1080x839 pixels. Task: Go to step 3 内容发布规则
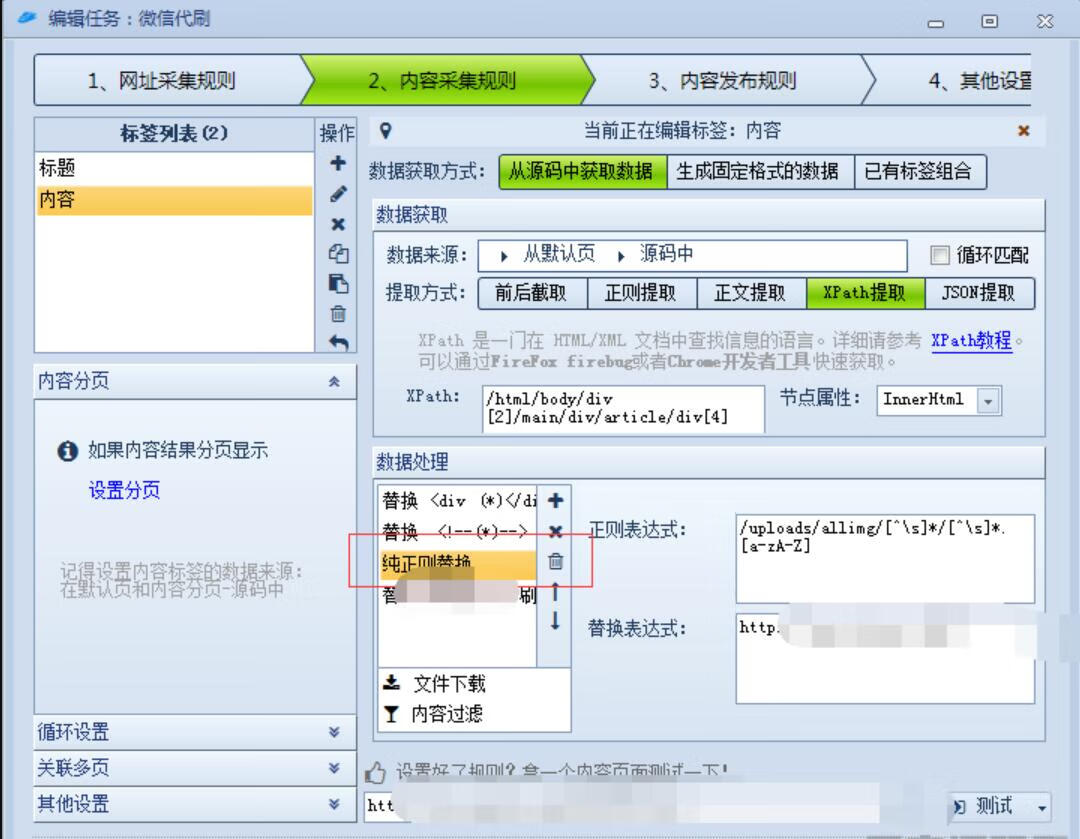(x=725, y=81)
